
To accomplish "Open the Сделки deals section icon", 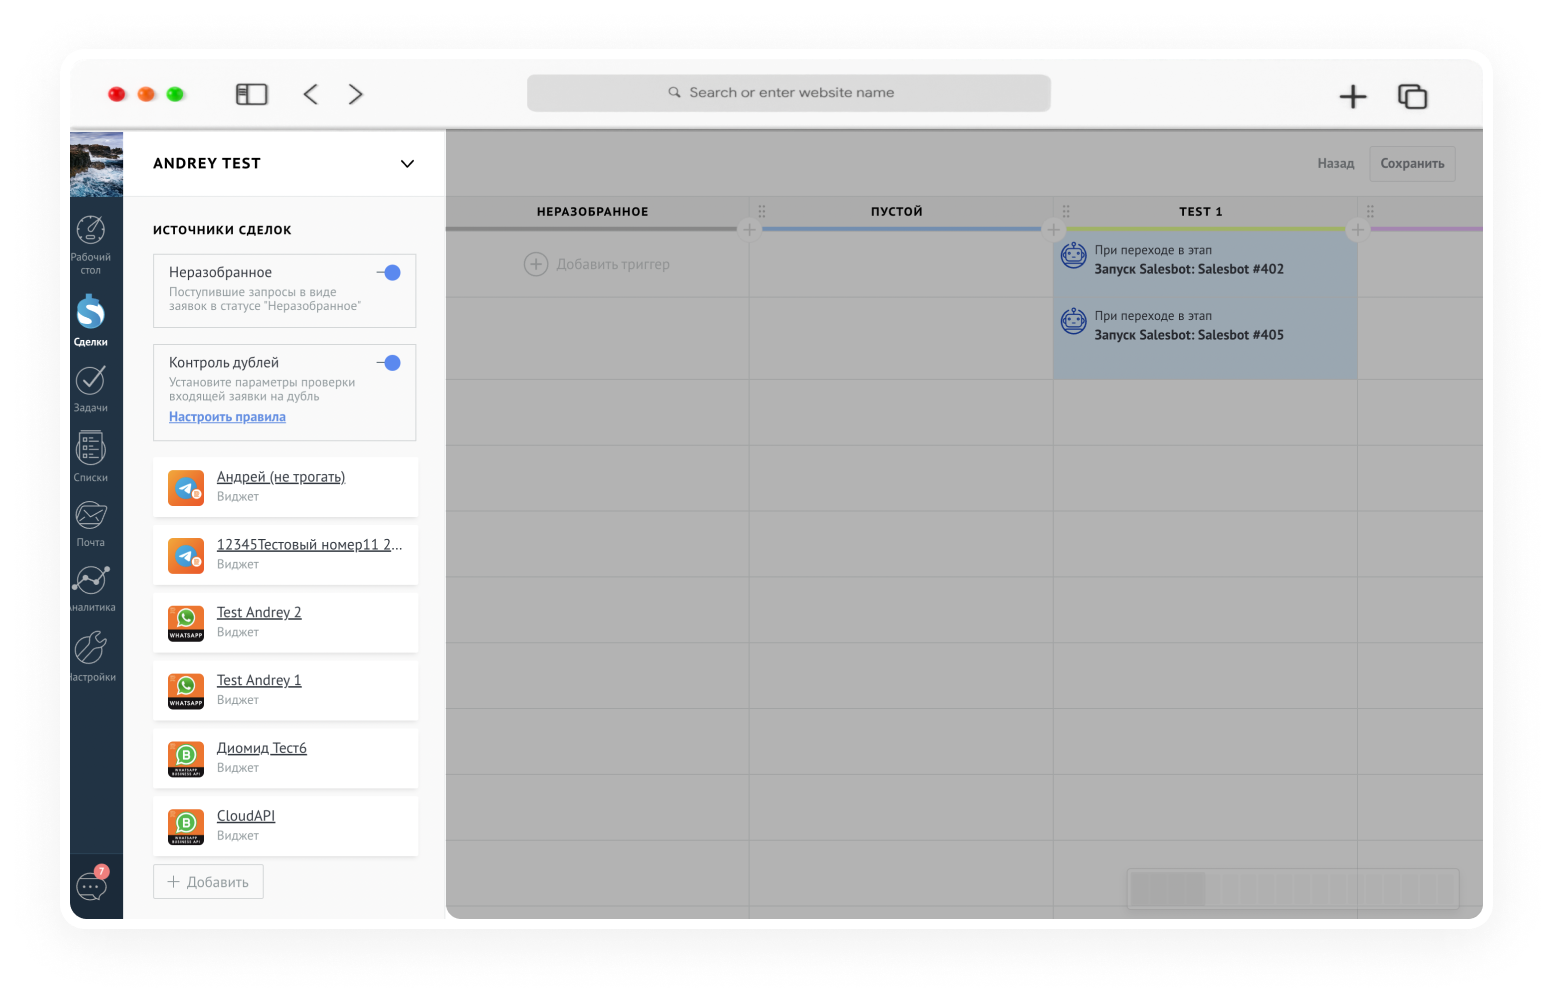I will pyautogui.click(x=90, y=313).
